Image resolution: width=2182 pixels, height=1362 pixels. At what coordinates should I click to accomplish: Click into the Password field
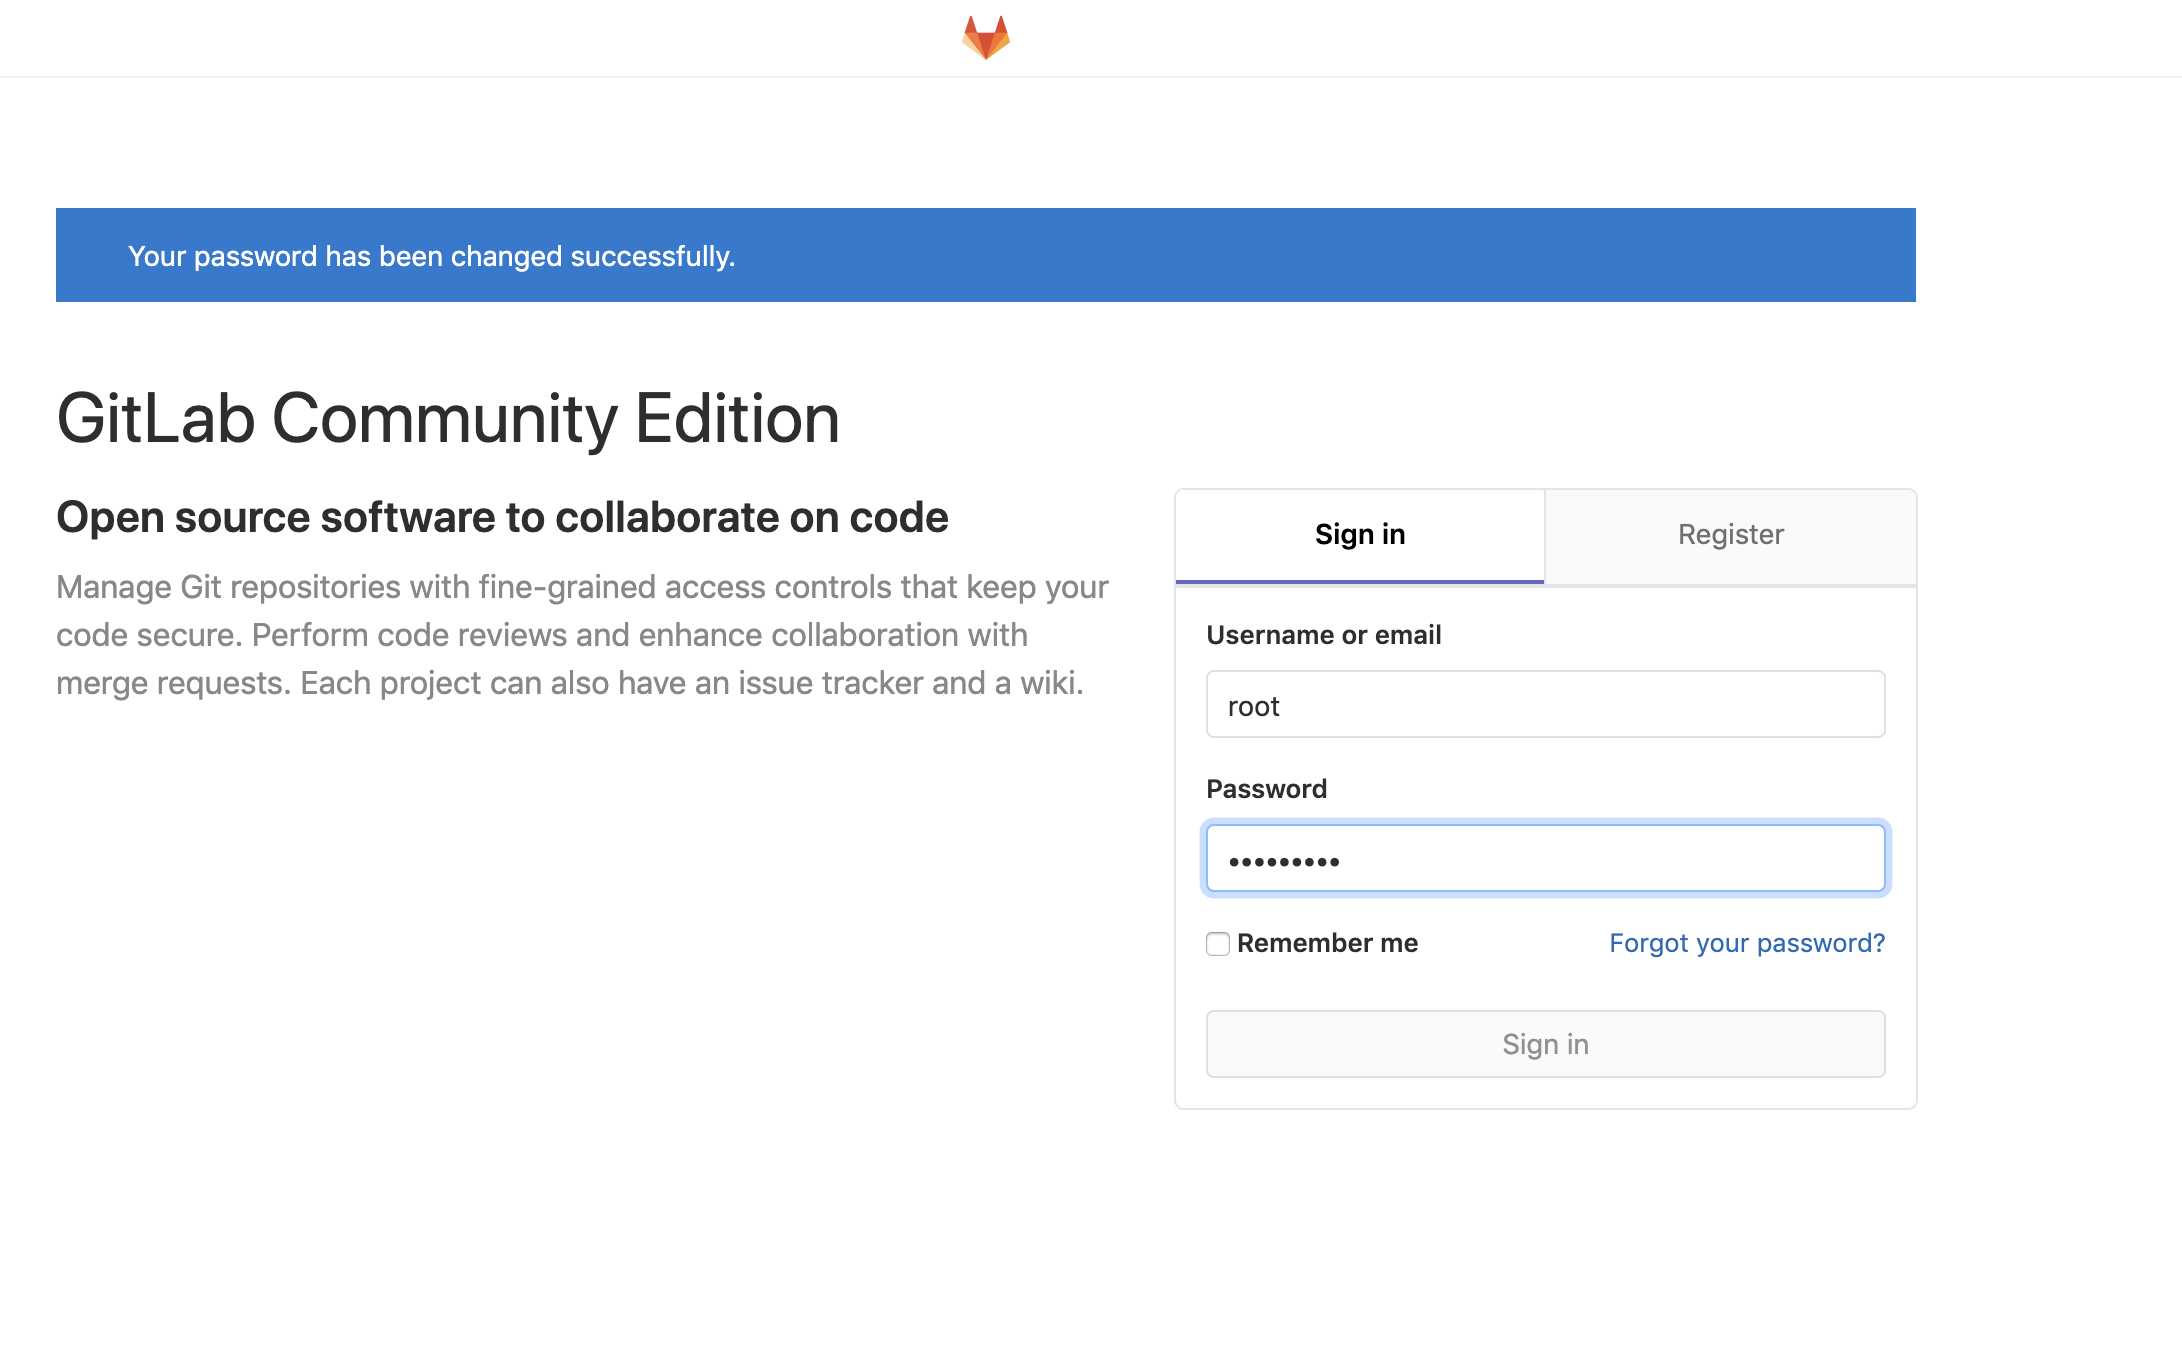point(1545,858)
